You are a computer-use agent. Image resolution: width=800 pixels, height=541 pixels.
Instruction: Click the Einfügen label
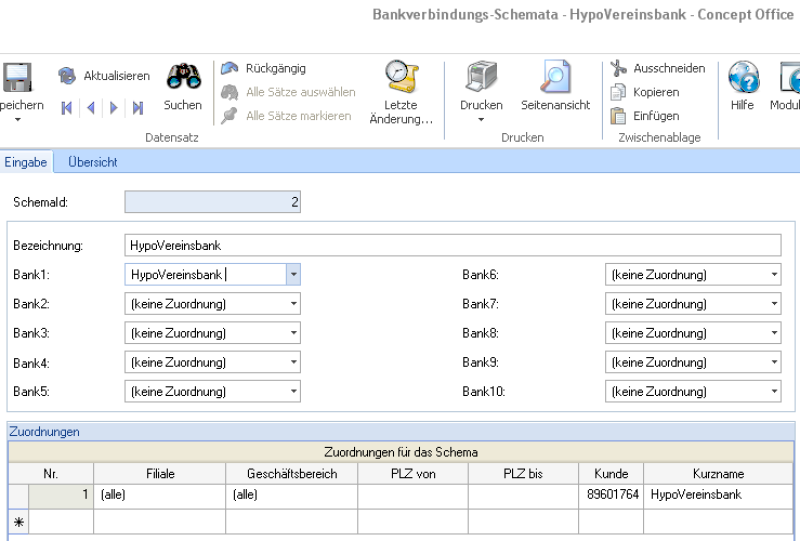pyautogui.click(x=656, y=116)
